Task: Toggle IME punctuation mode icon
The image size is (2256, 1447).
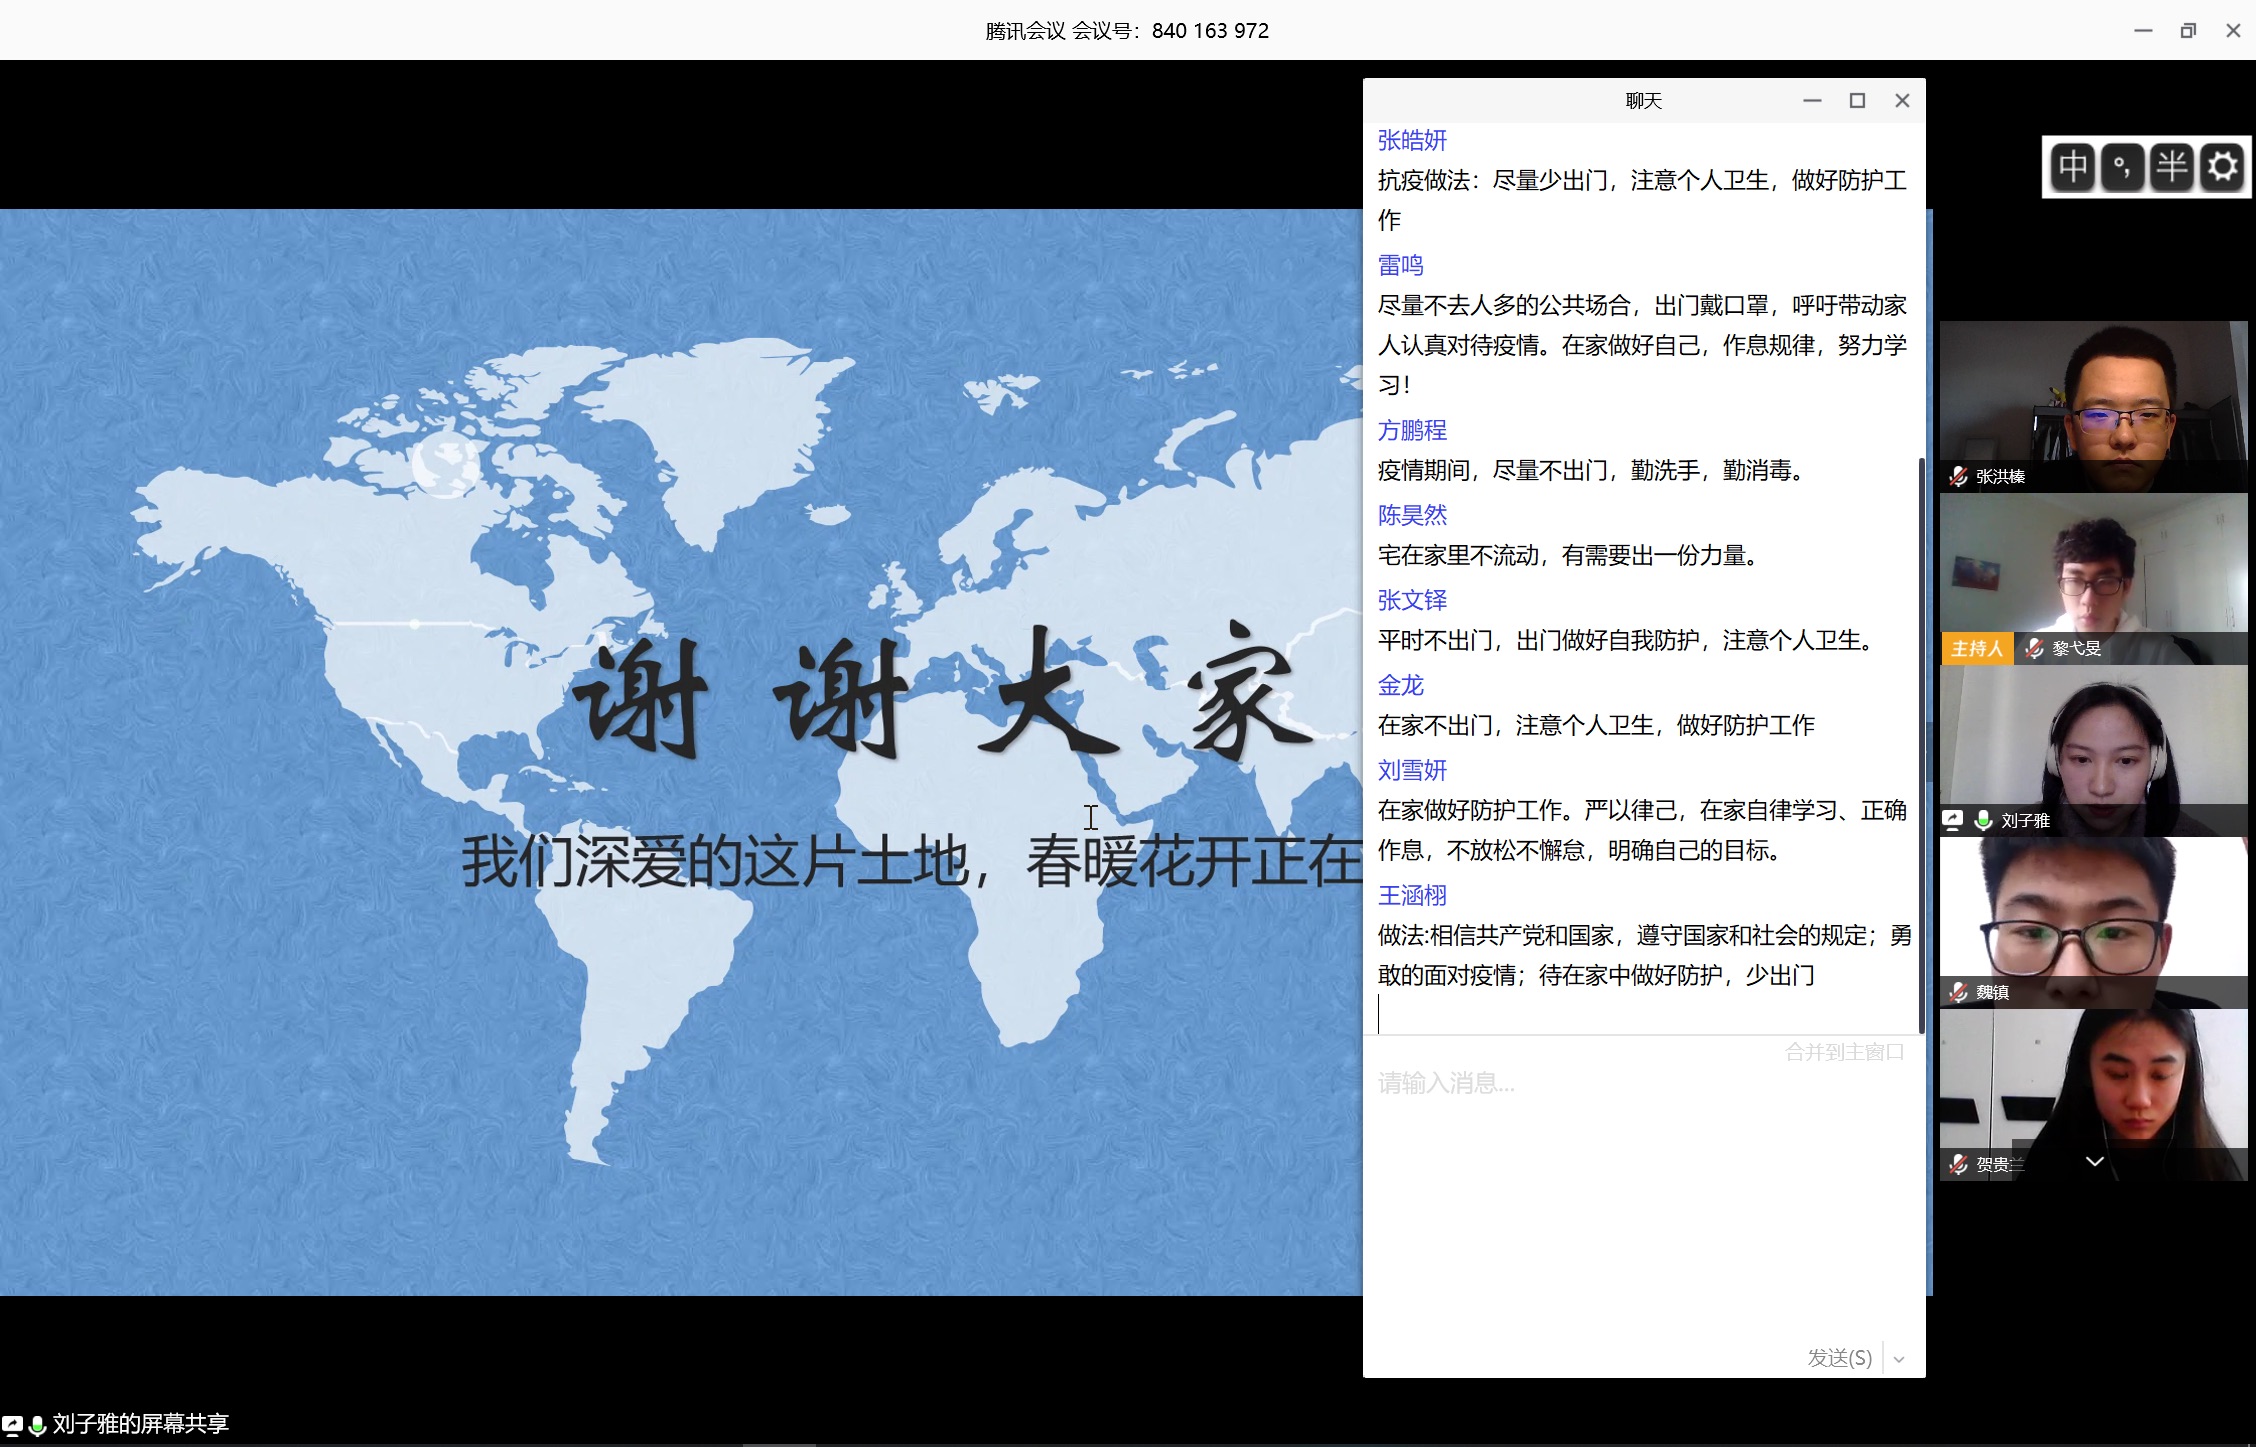Action: [2122, 166]
